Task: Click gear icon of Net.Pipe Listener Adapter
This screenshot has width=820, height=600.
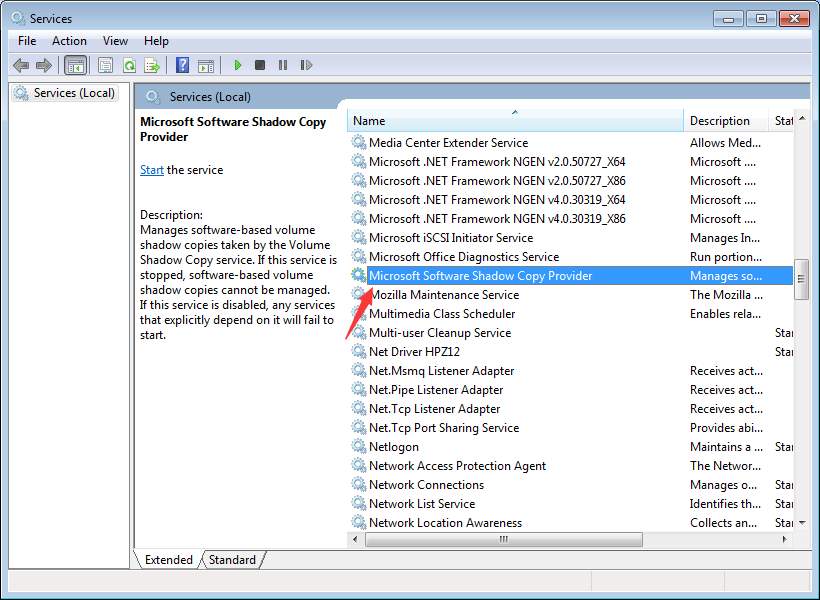Action: pyautogui.click(x=358, y=390)
